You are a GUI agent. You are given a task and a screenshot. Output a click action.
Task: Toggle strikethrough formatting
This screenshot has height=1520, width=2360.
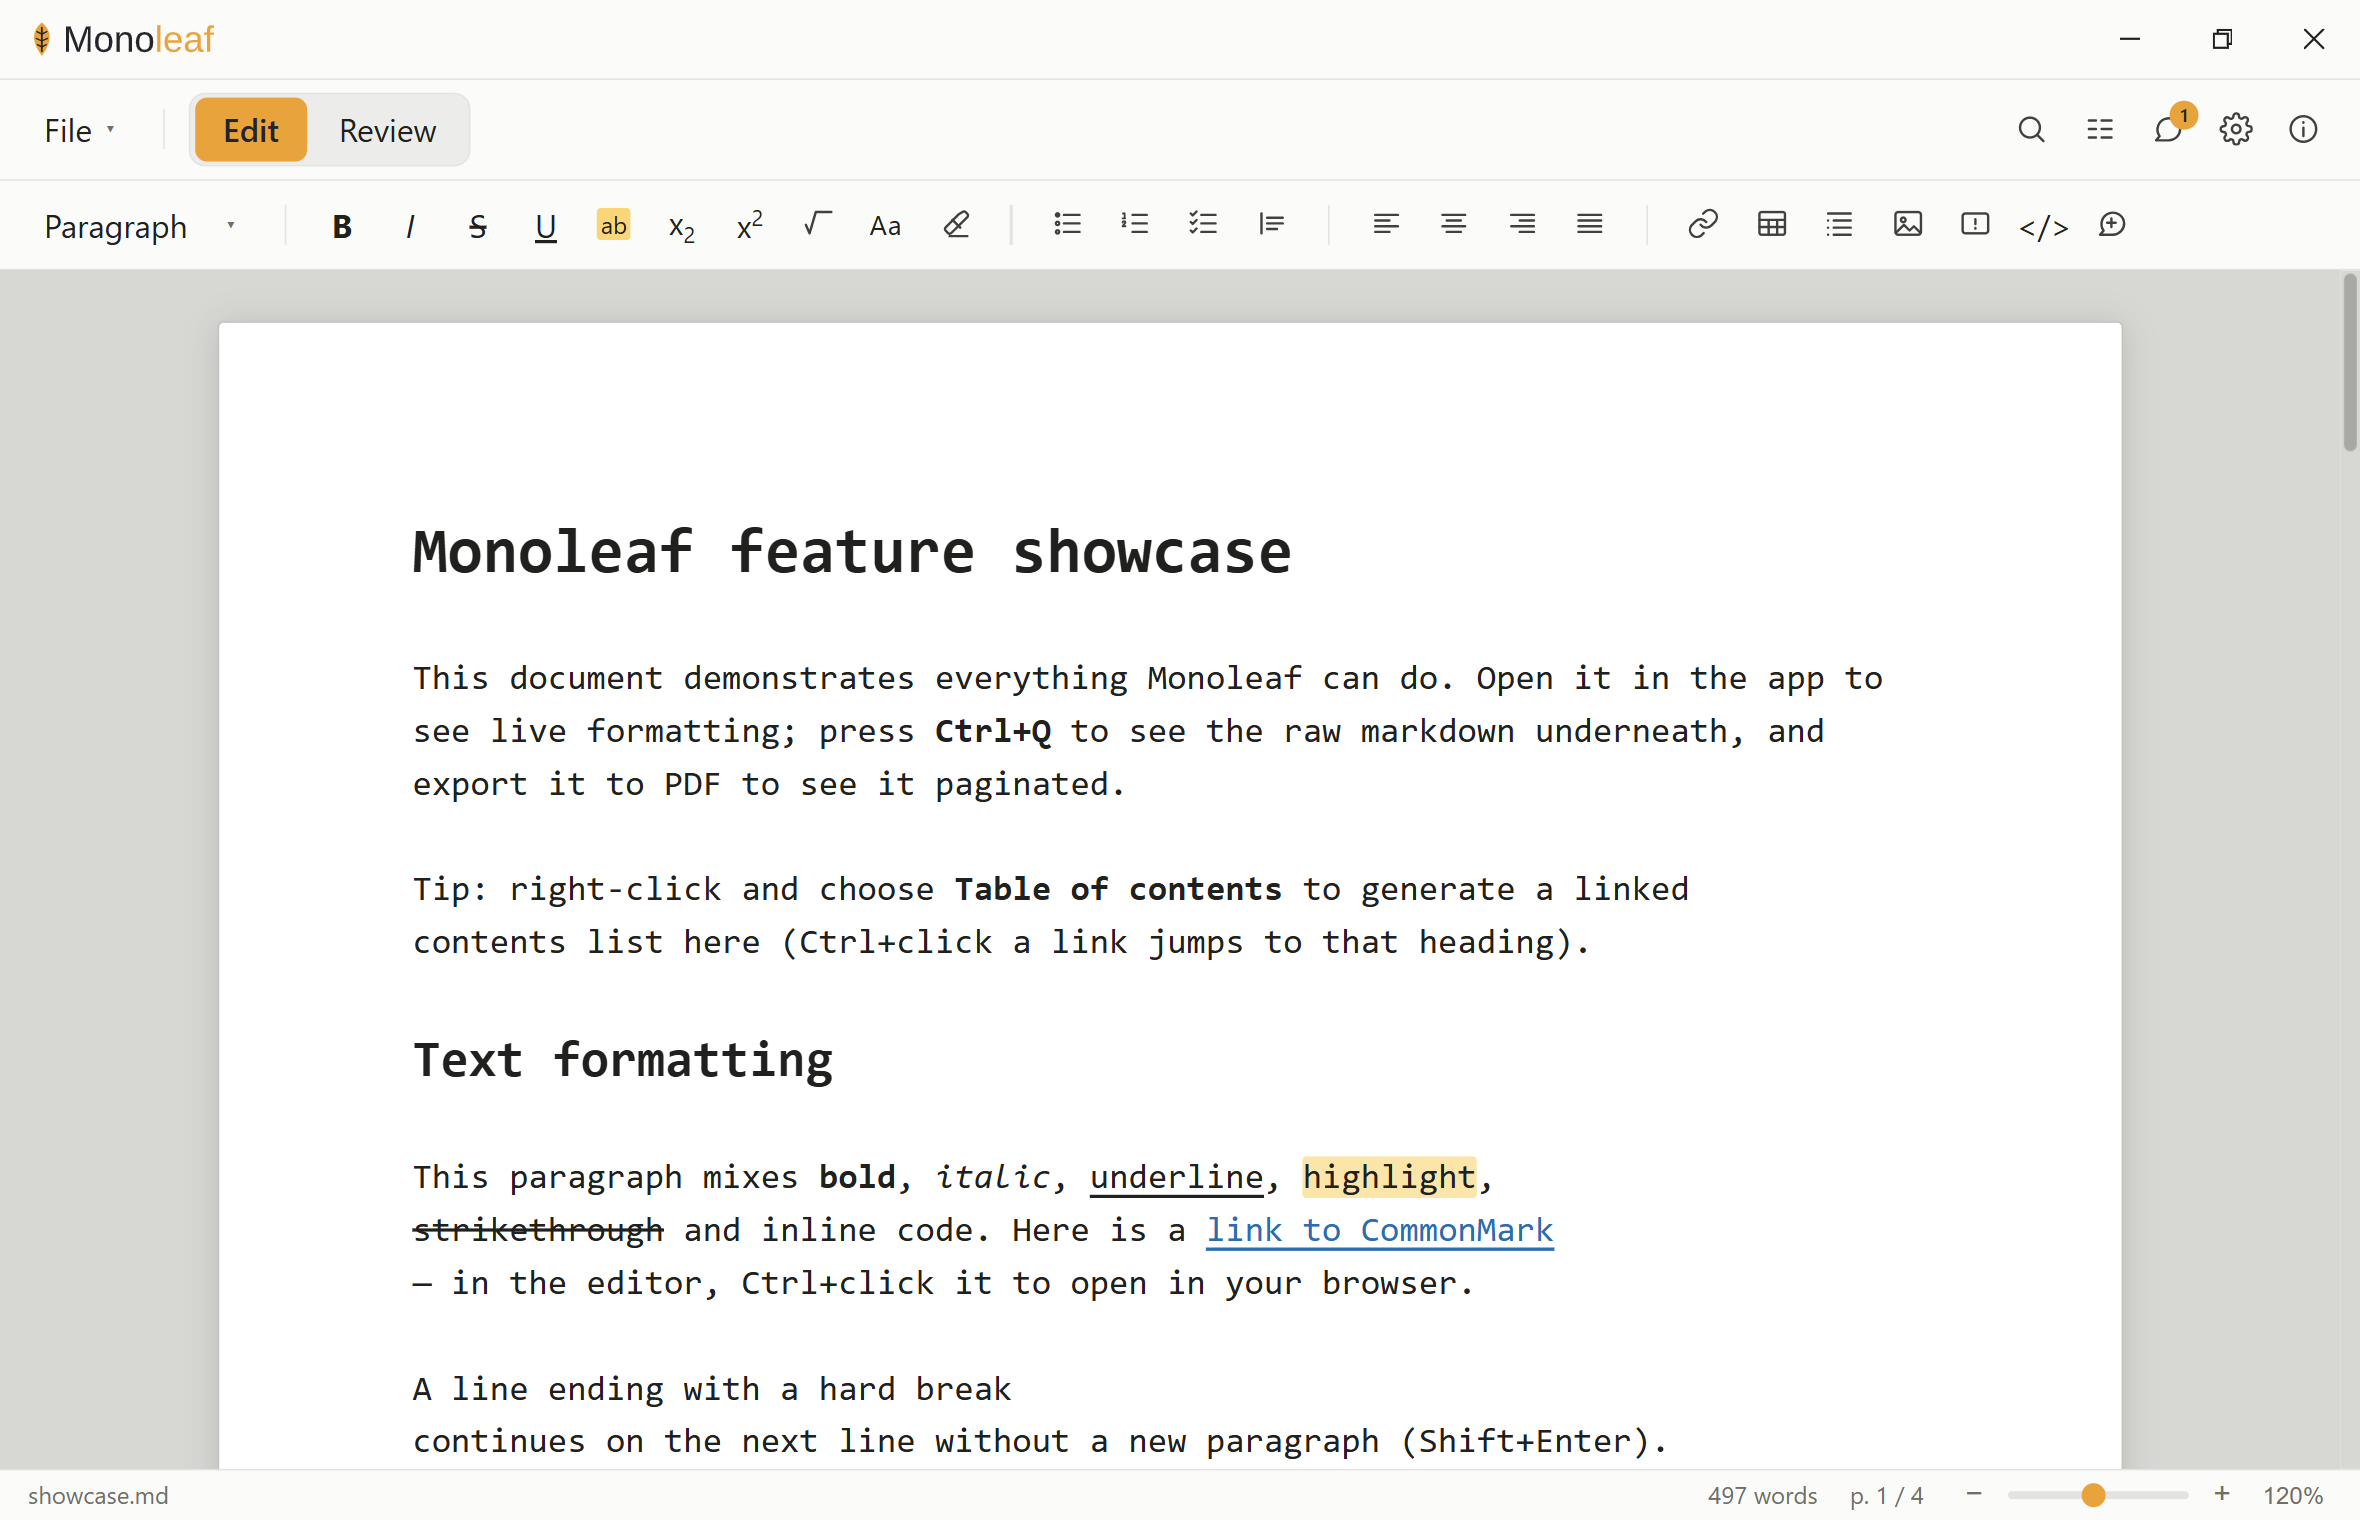(x=478, y=226)
